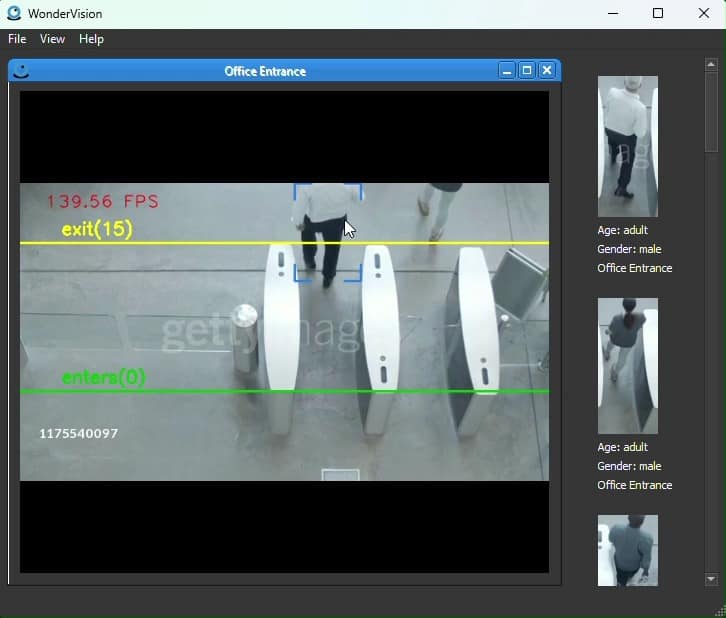Click the resize grip at the window corner
This screenshot has height=618, width=726.
coord(719,610)
